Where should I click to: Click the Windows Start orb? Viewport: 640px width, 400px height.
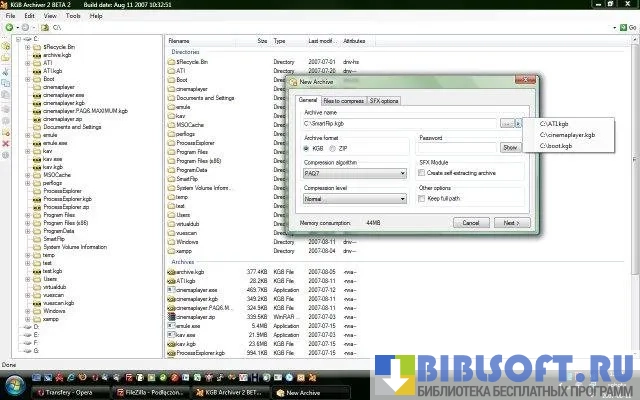[x=12, y=392]
